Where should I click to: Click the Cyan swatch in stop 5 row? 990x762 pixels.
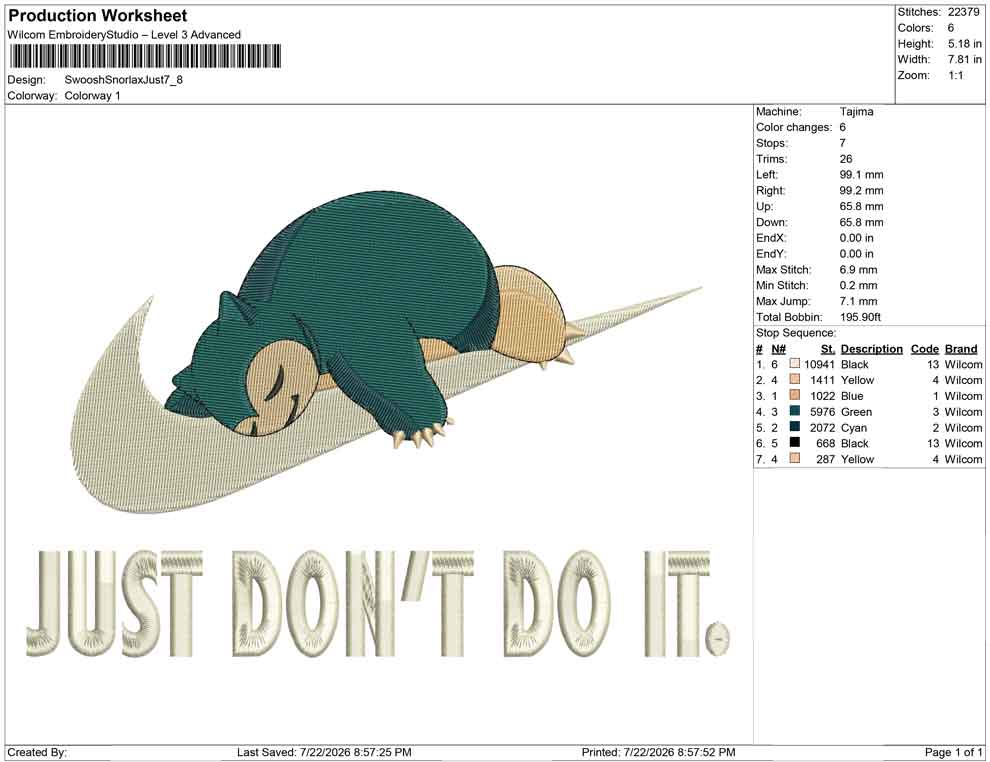pyautogui.click(x=795, y=427)
